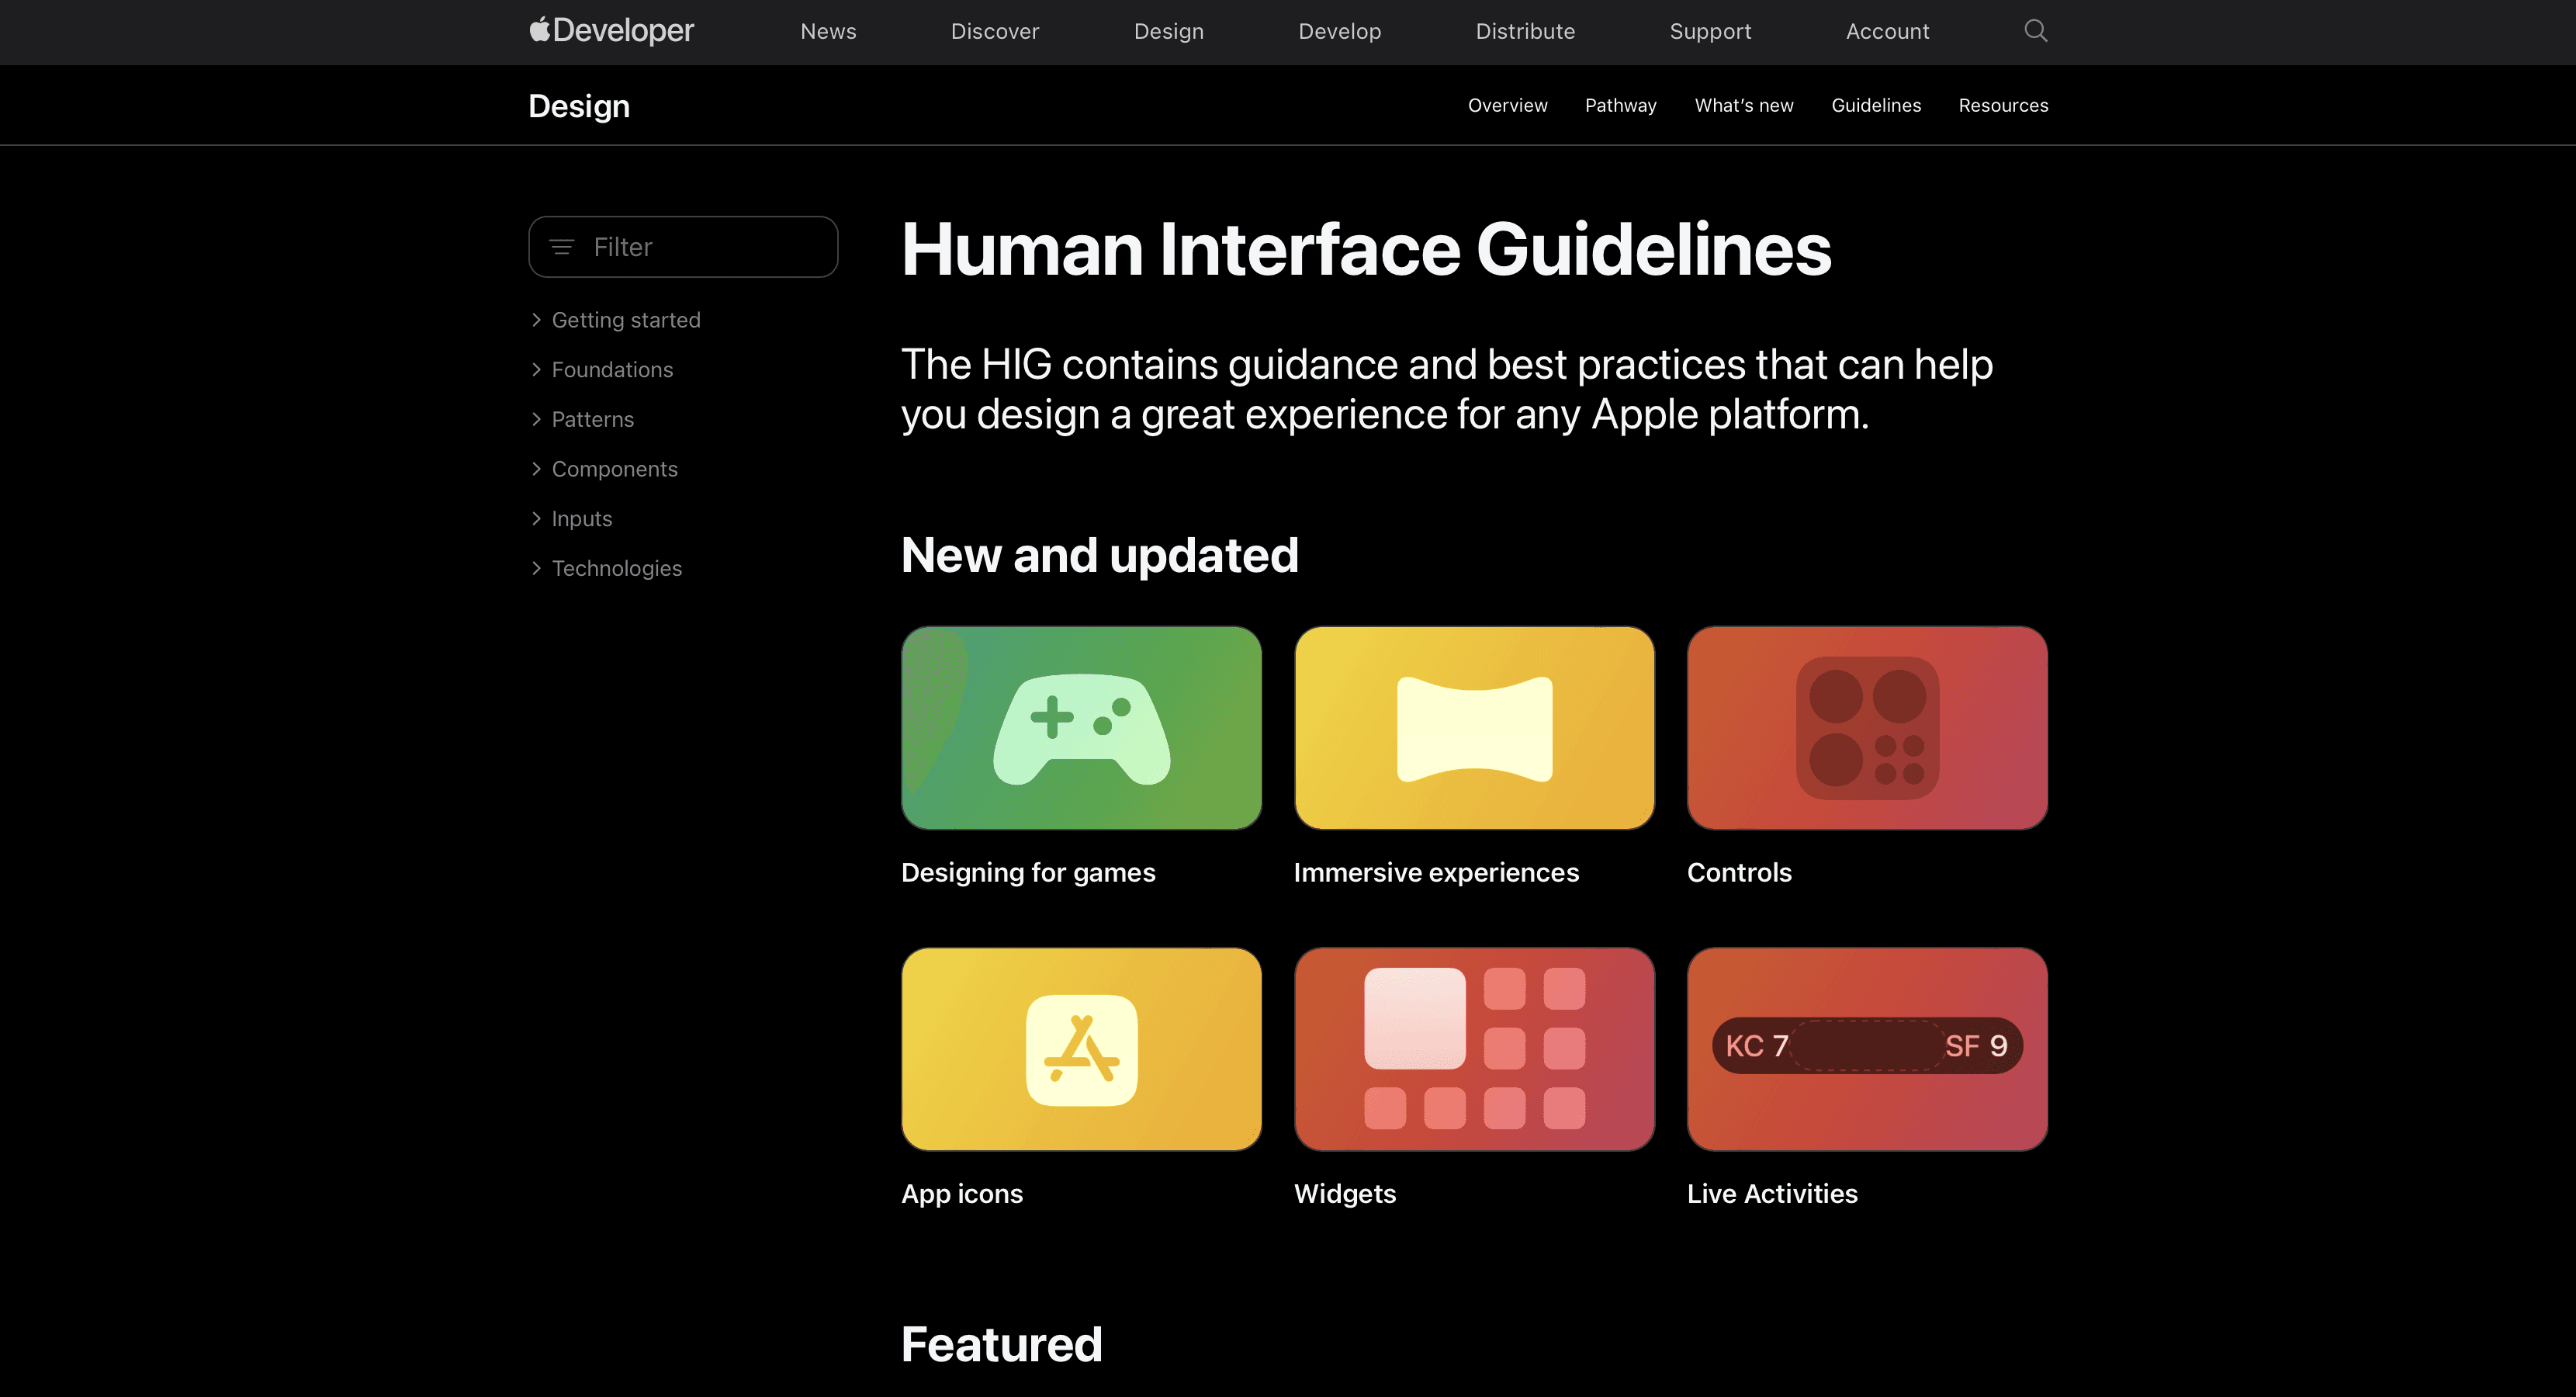
Task: Open the What's new tab
Action: (1743, 106)
